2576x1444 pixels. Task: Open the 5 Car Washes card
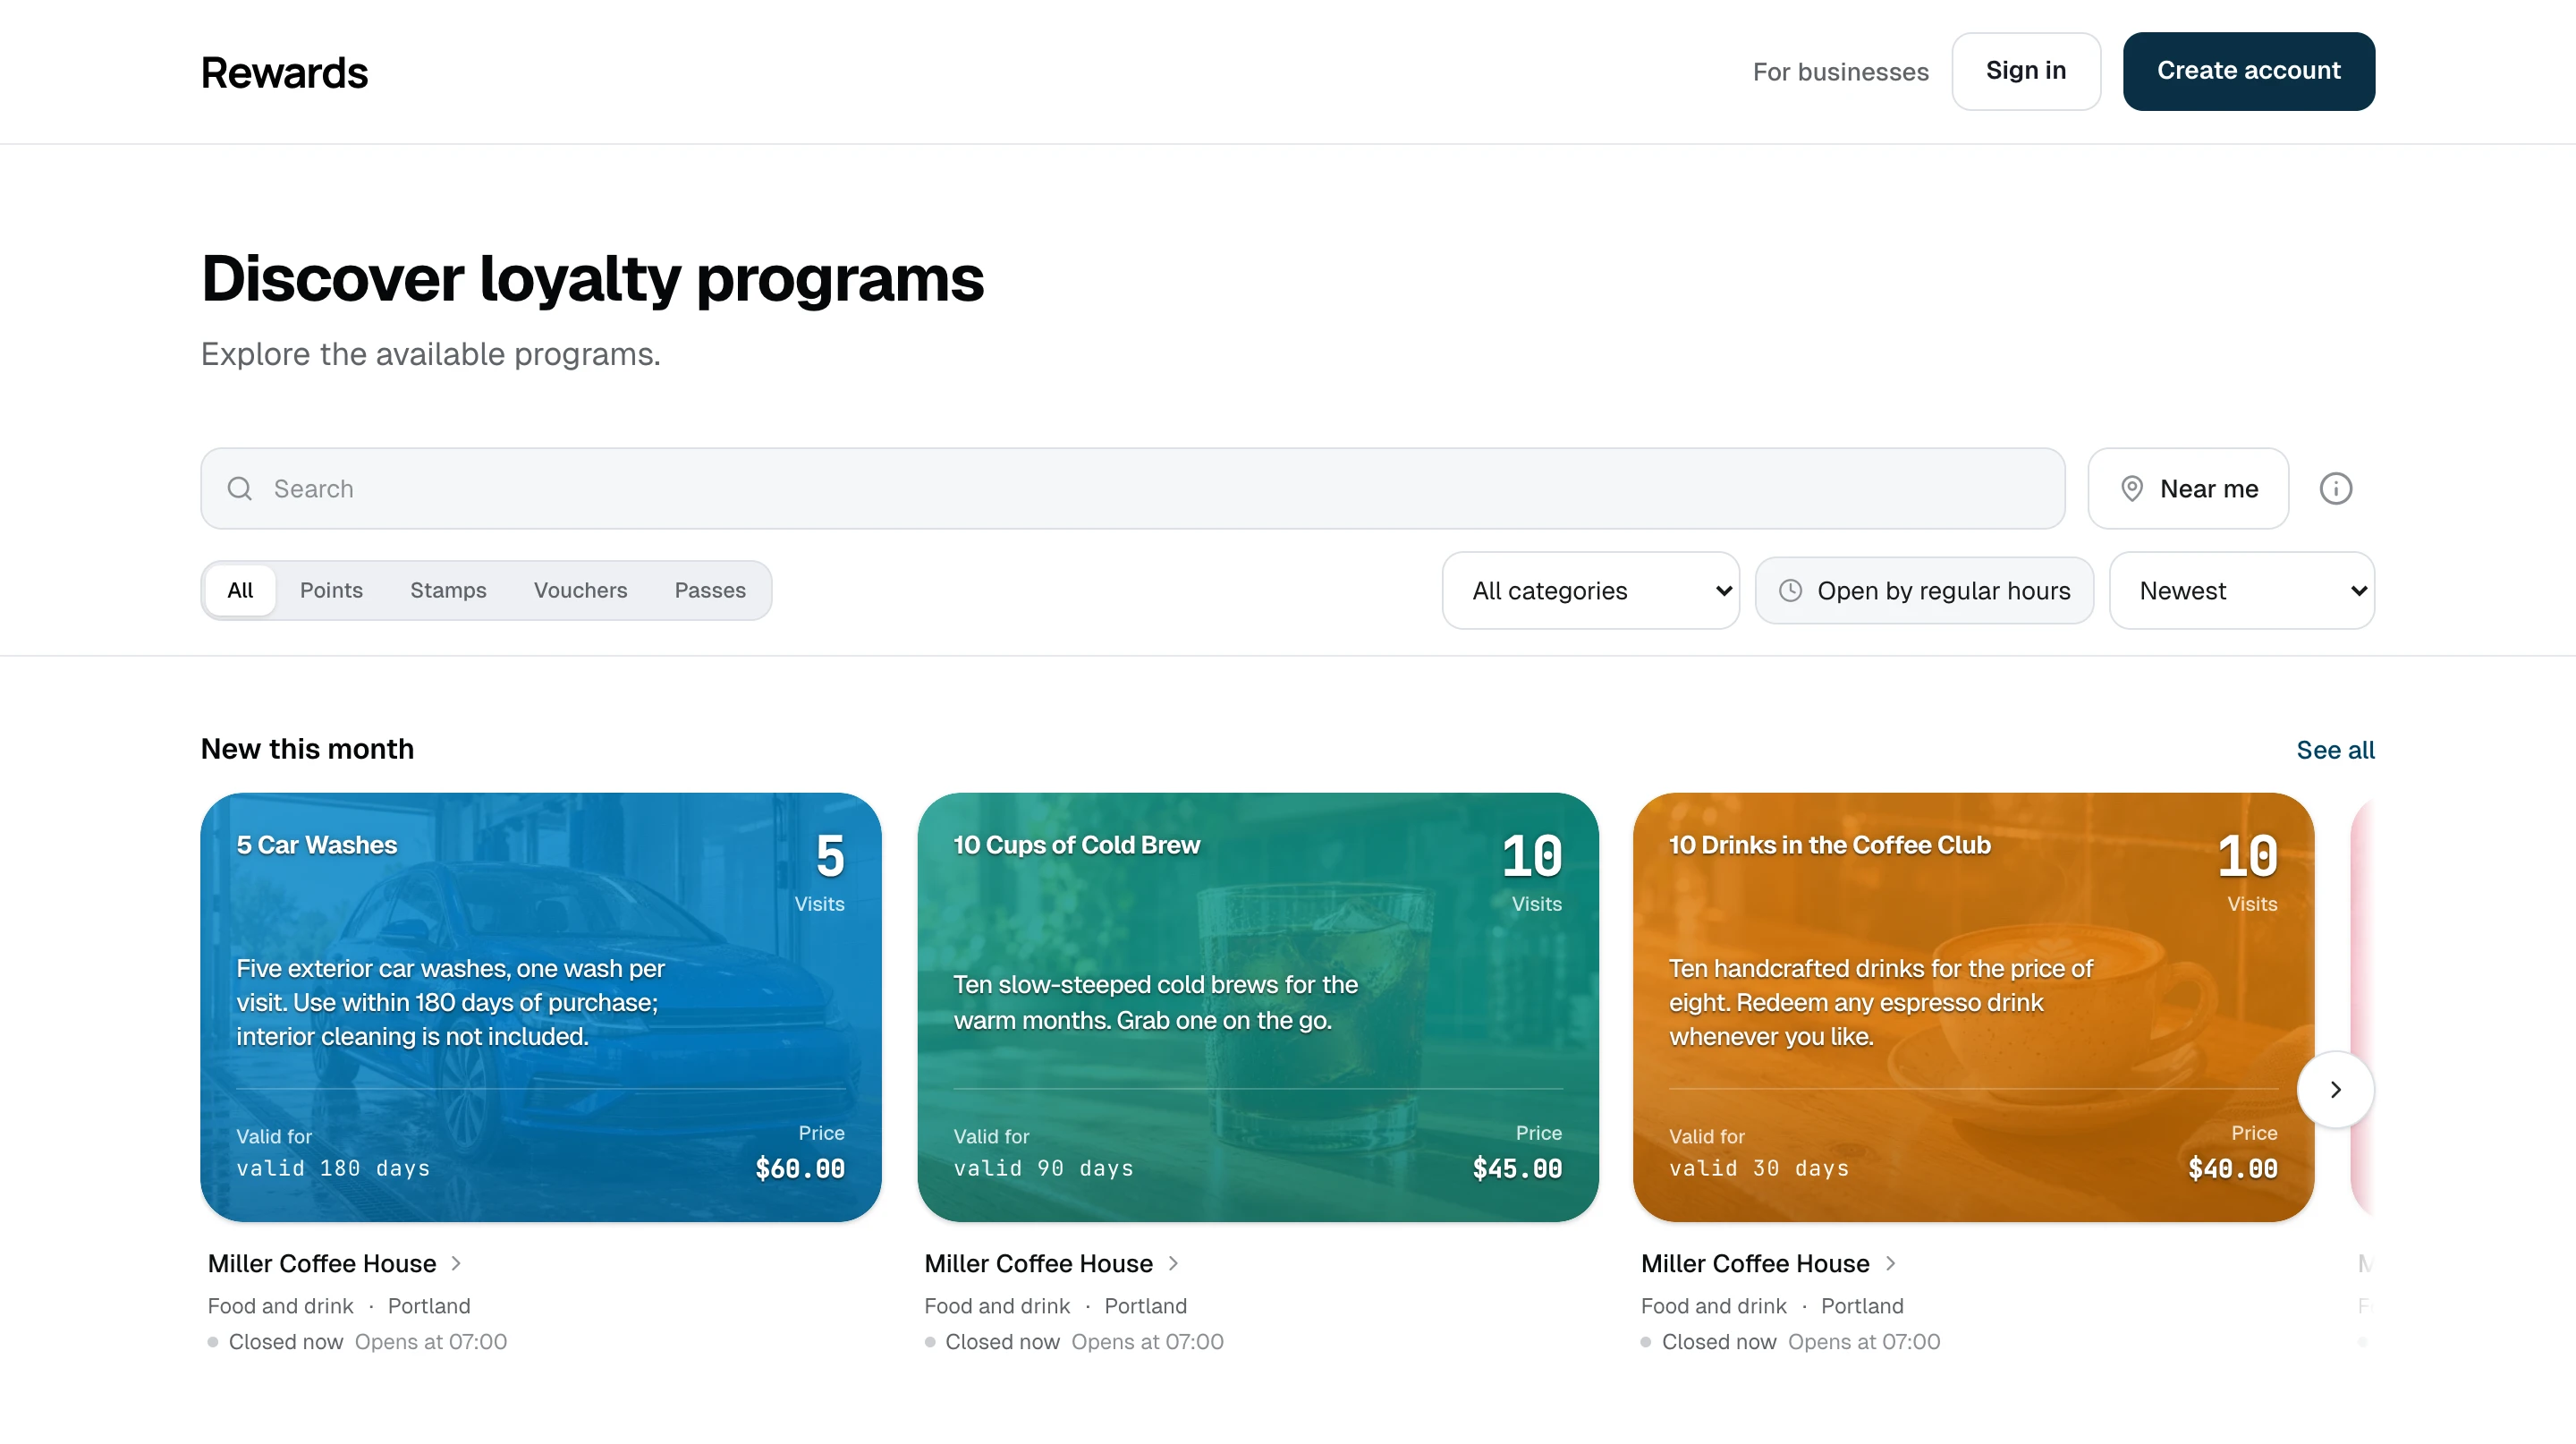click(x=541, y=1007)
